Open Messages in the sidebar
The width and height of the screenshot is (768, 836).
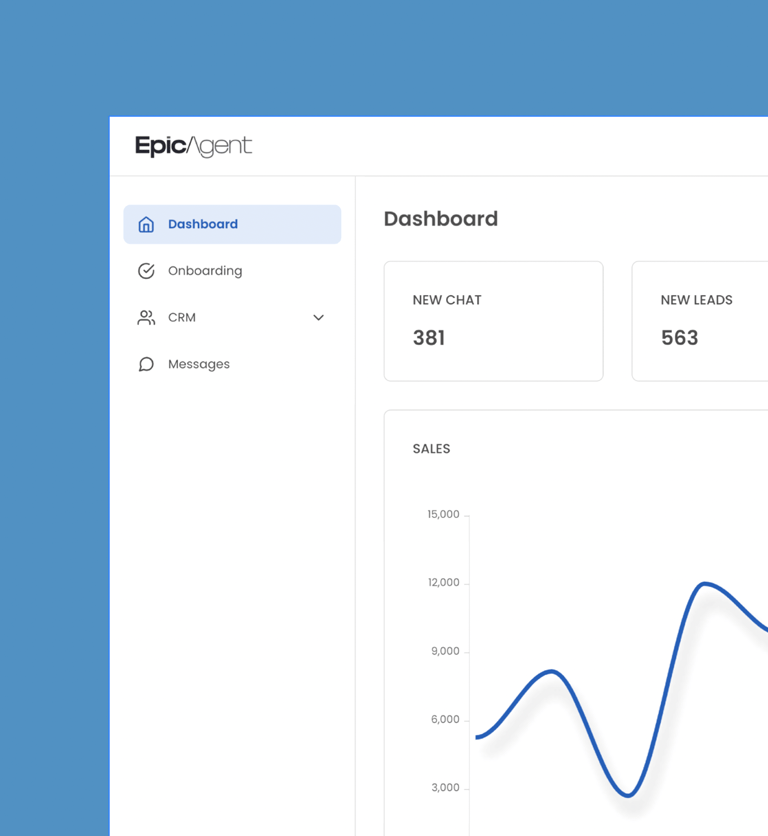click(x=232, y=364)
